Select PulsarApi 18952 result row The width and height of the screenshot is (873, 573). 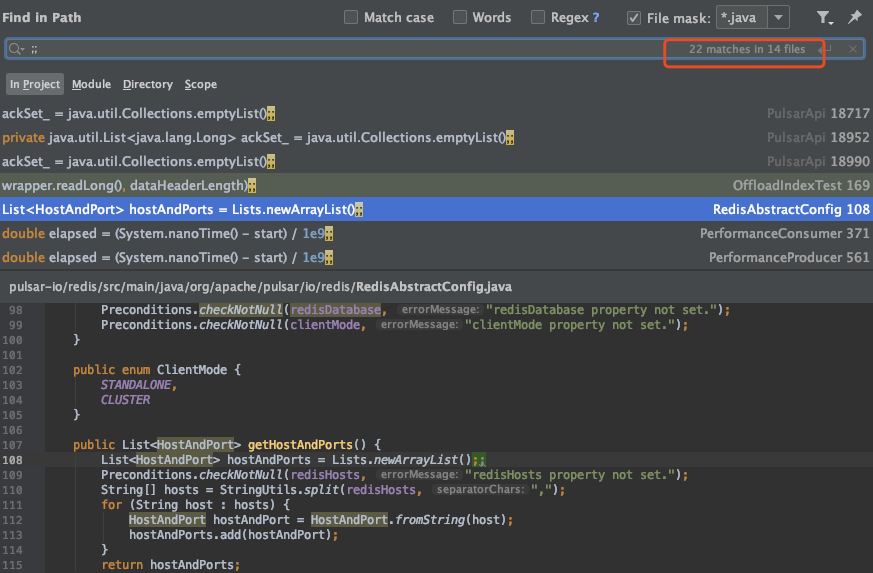coord(436,138)
